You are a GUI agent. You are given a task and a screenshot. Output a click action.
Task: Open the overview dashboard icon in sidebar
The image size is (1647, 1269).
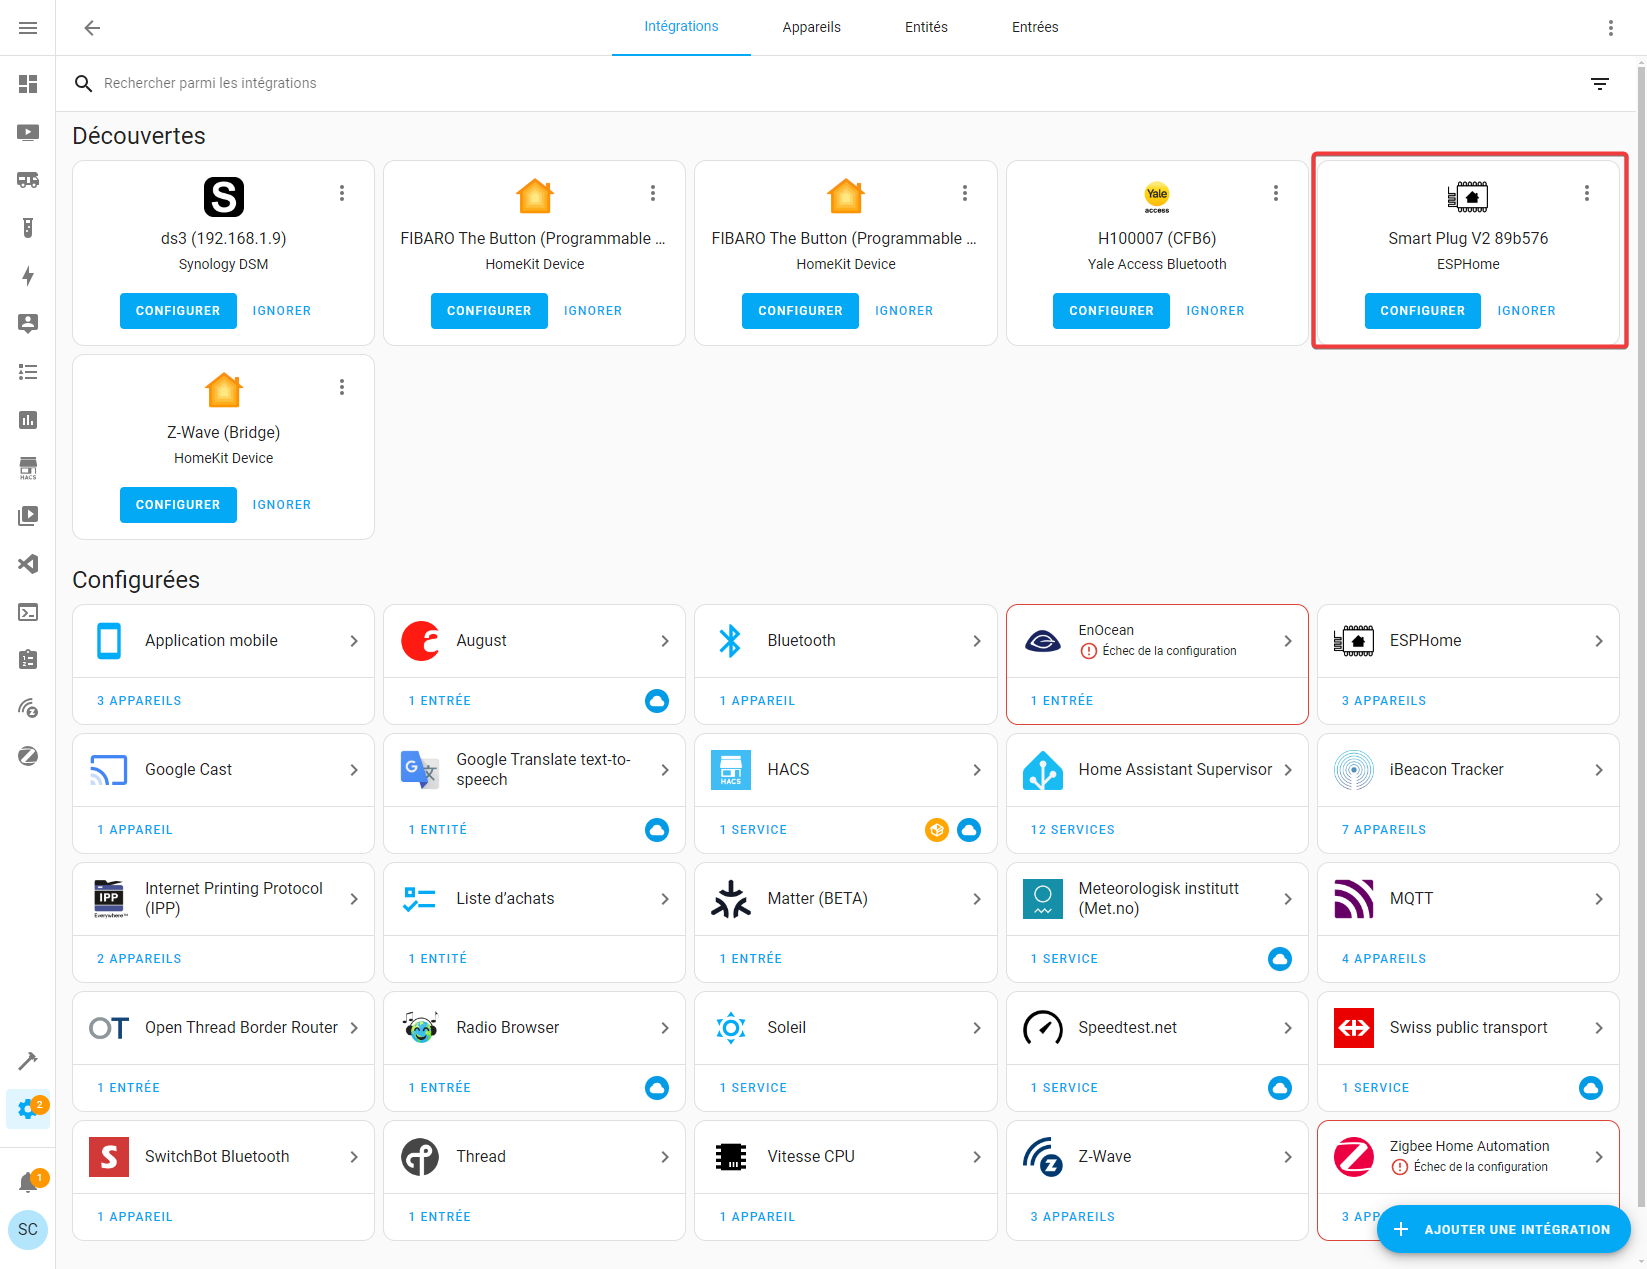tap(28, 84)
